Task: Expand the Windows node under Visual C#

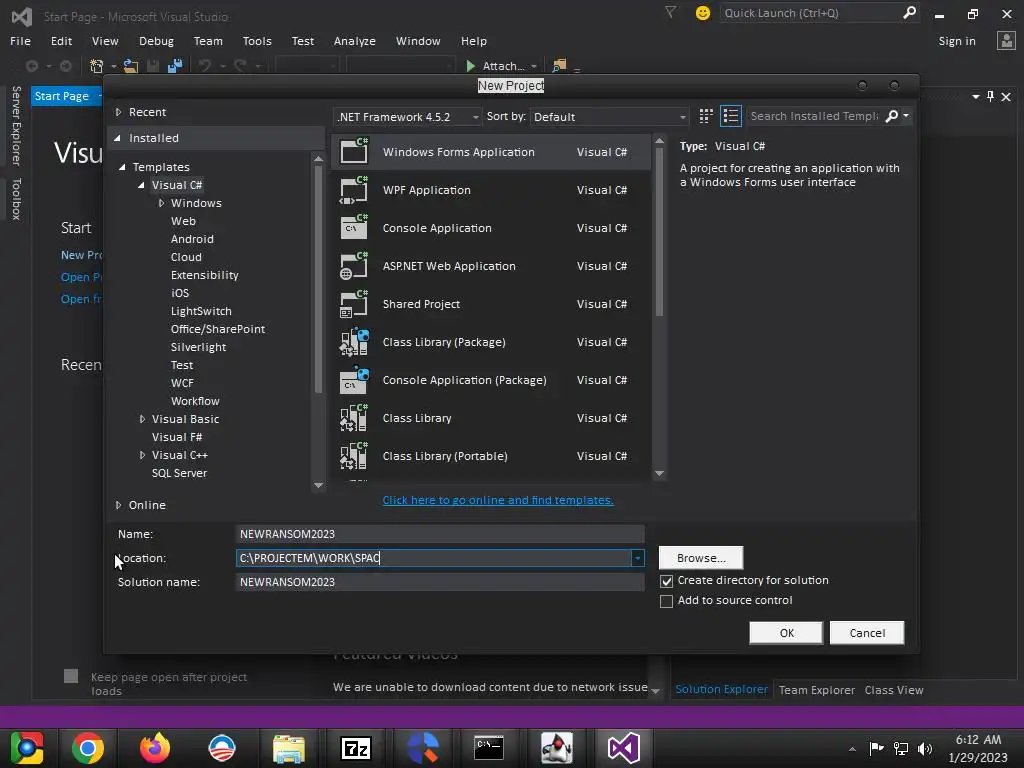Action: (161, 203)
